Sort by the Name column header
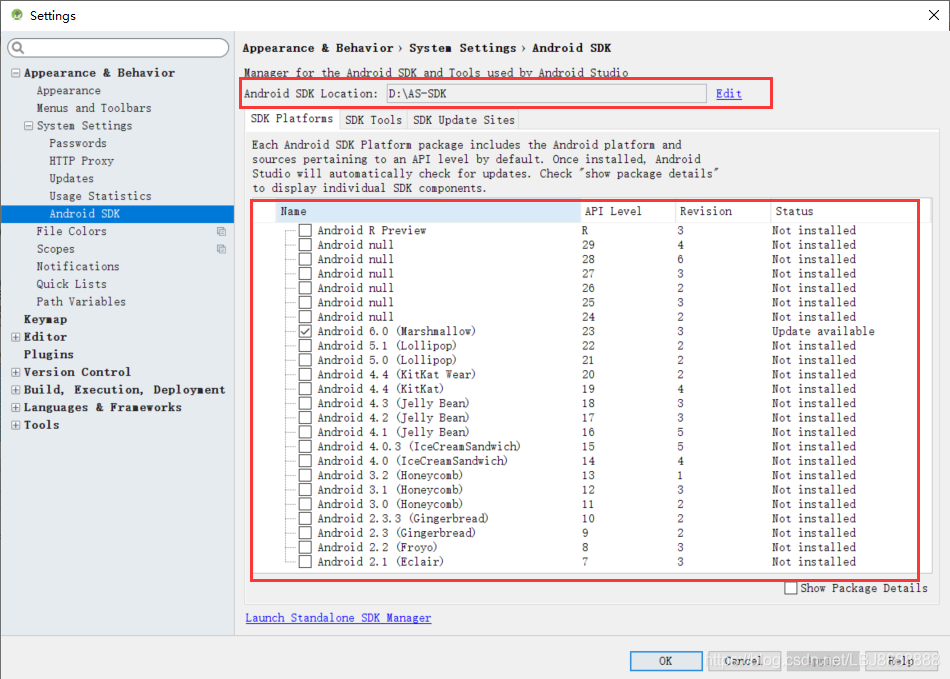The width and height of the screenshot is (950, 679). point(427,211)
